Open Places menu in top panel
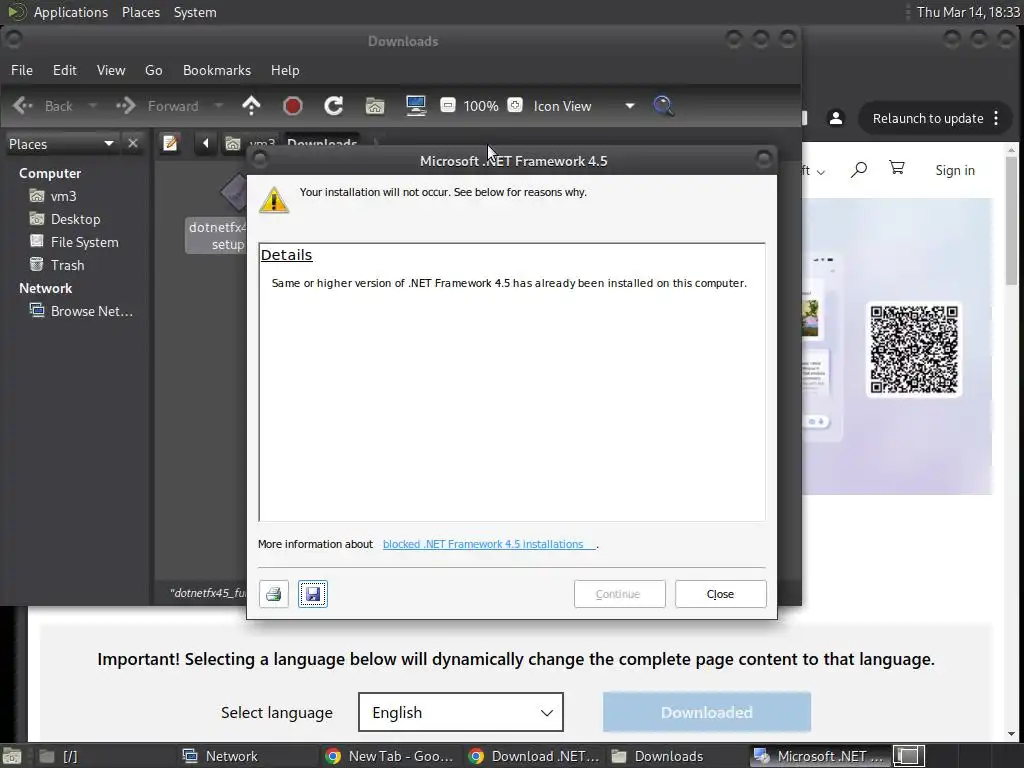Screen dimensions: 1024x768 click(x=141, y=12)
